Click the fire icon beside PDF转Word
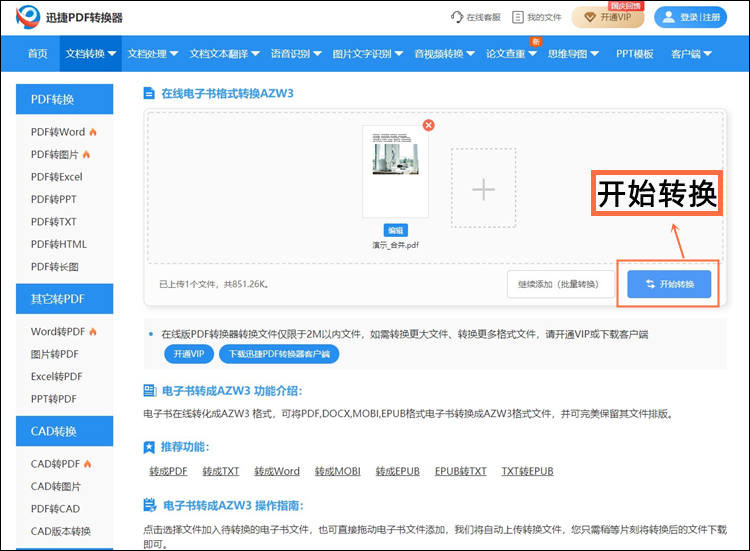 click(93, 132)
